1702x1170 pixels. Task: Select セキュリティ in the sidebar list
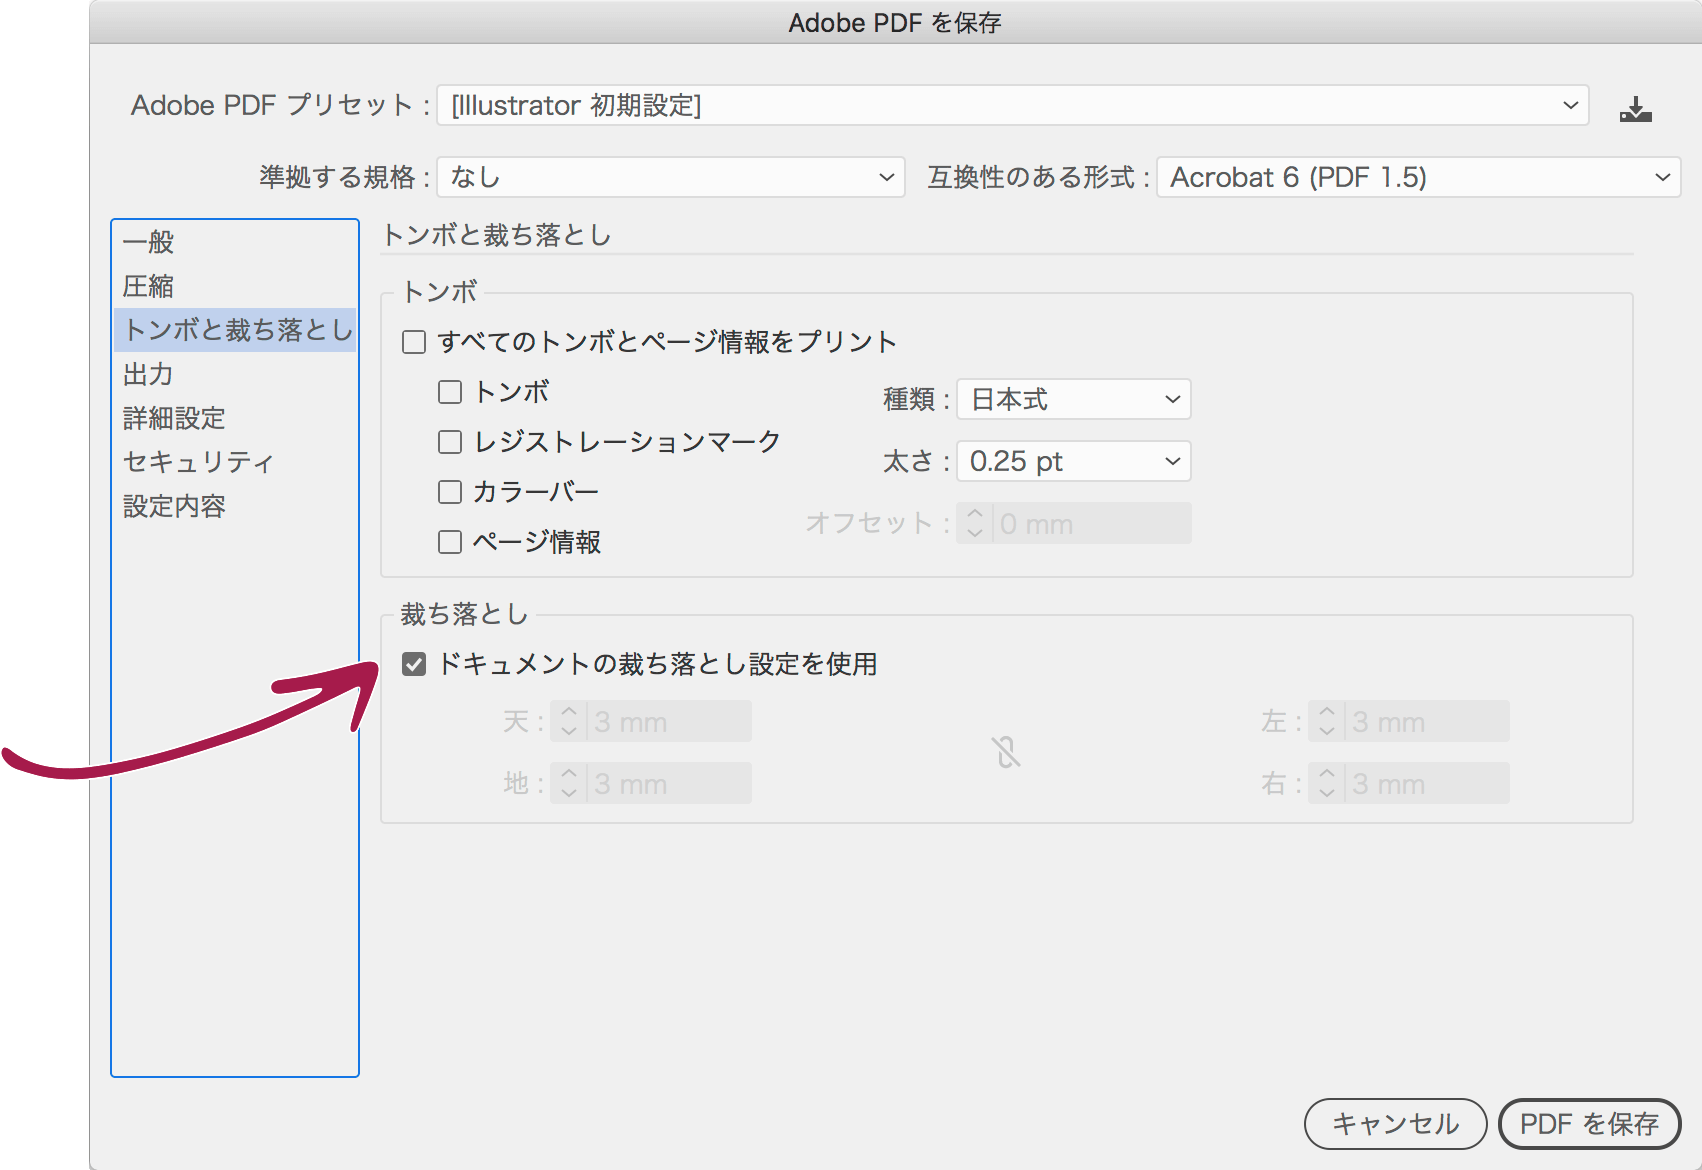pos(235,462)
